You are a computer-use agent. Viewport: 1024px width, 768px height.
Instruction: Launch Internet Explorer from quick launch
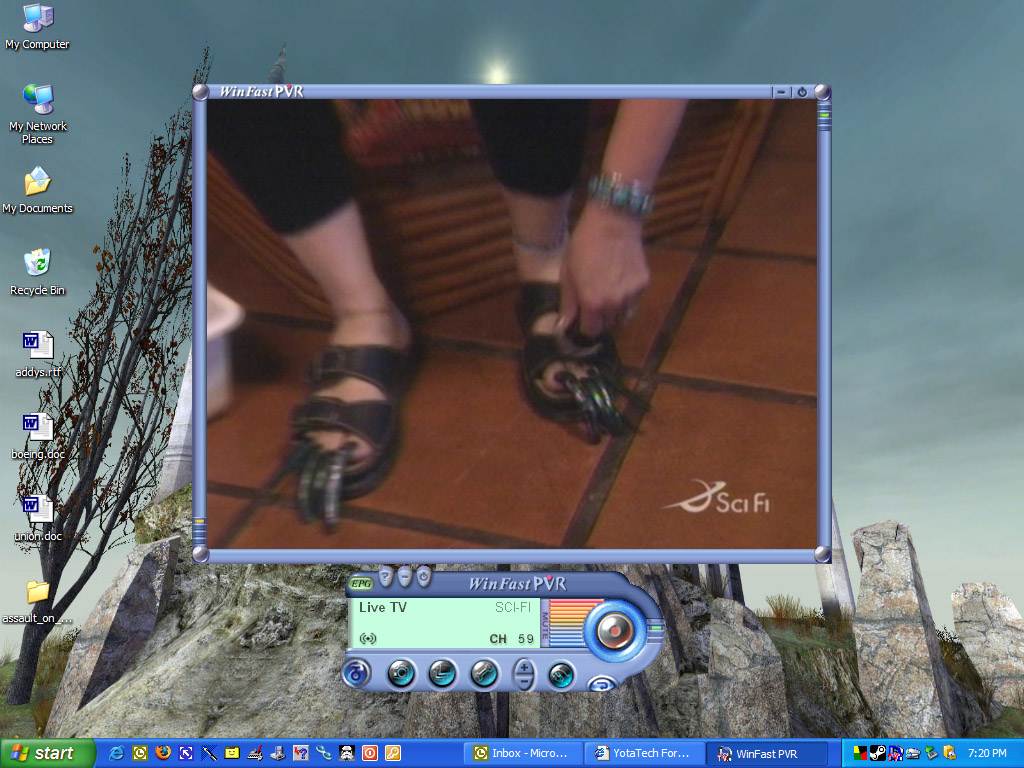point(116,753)
